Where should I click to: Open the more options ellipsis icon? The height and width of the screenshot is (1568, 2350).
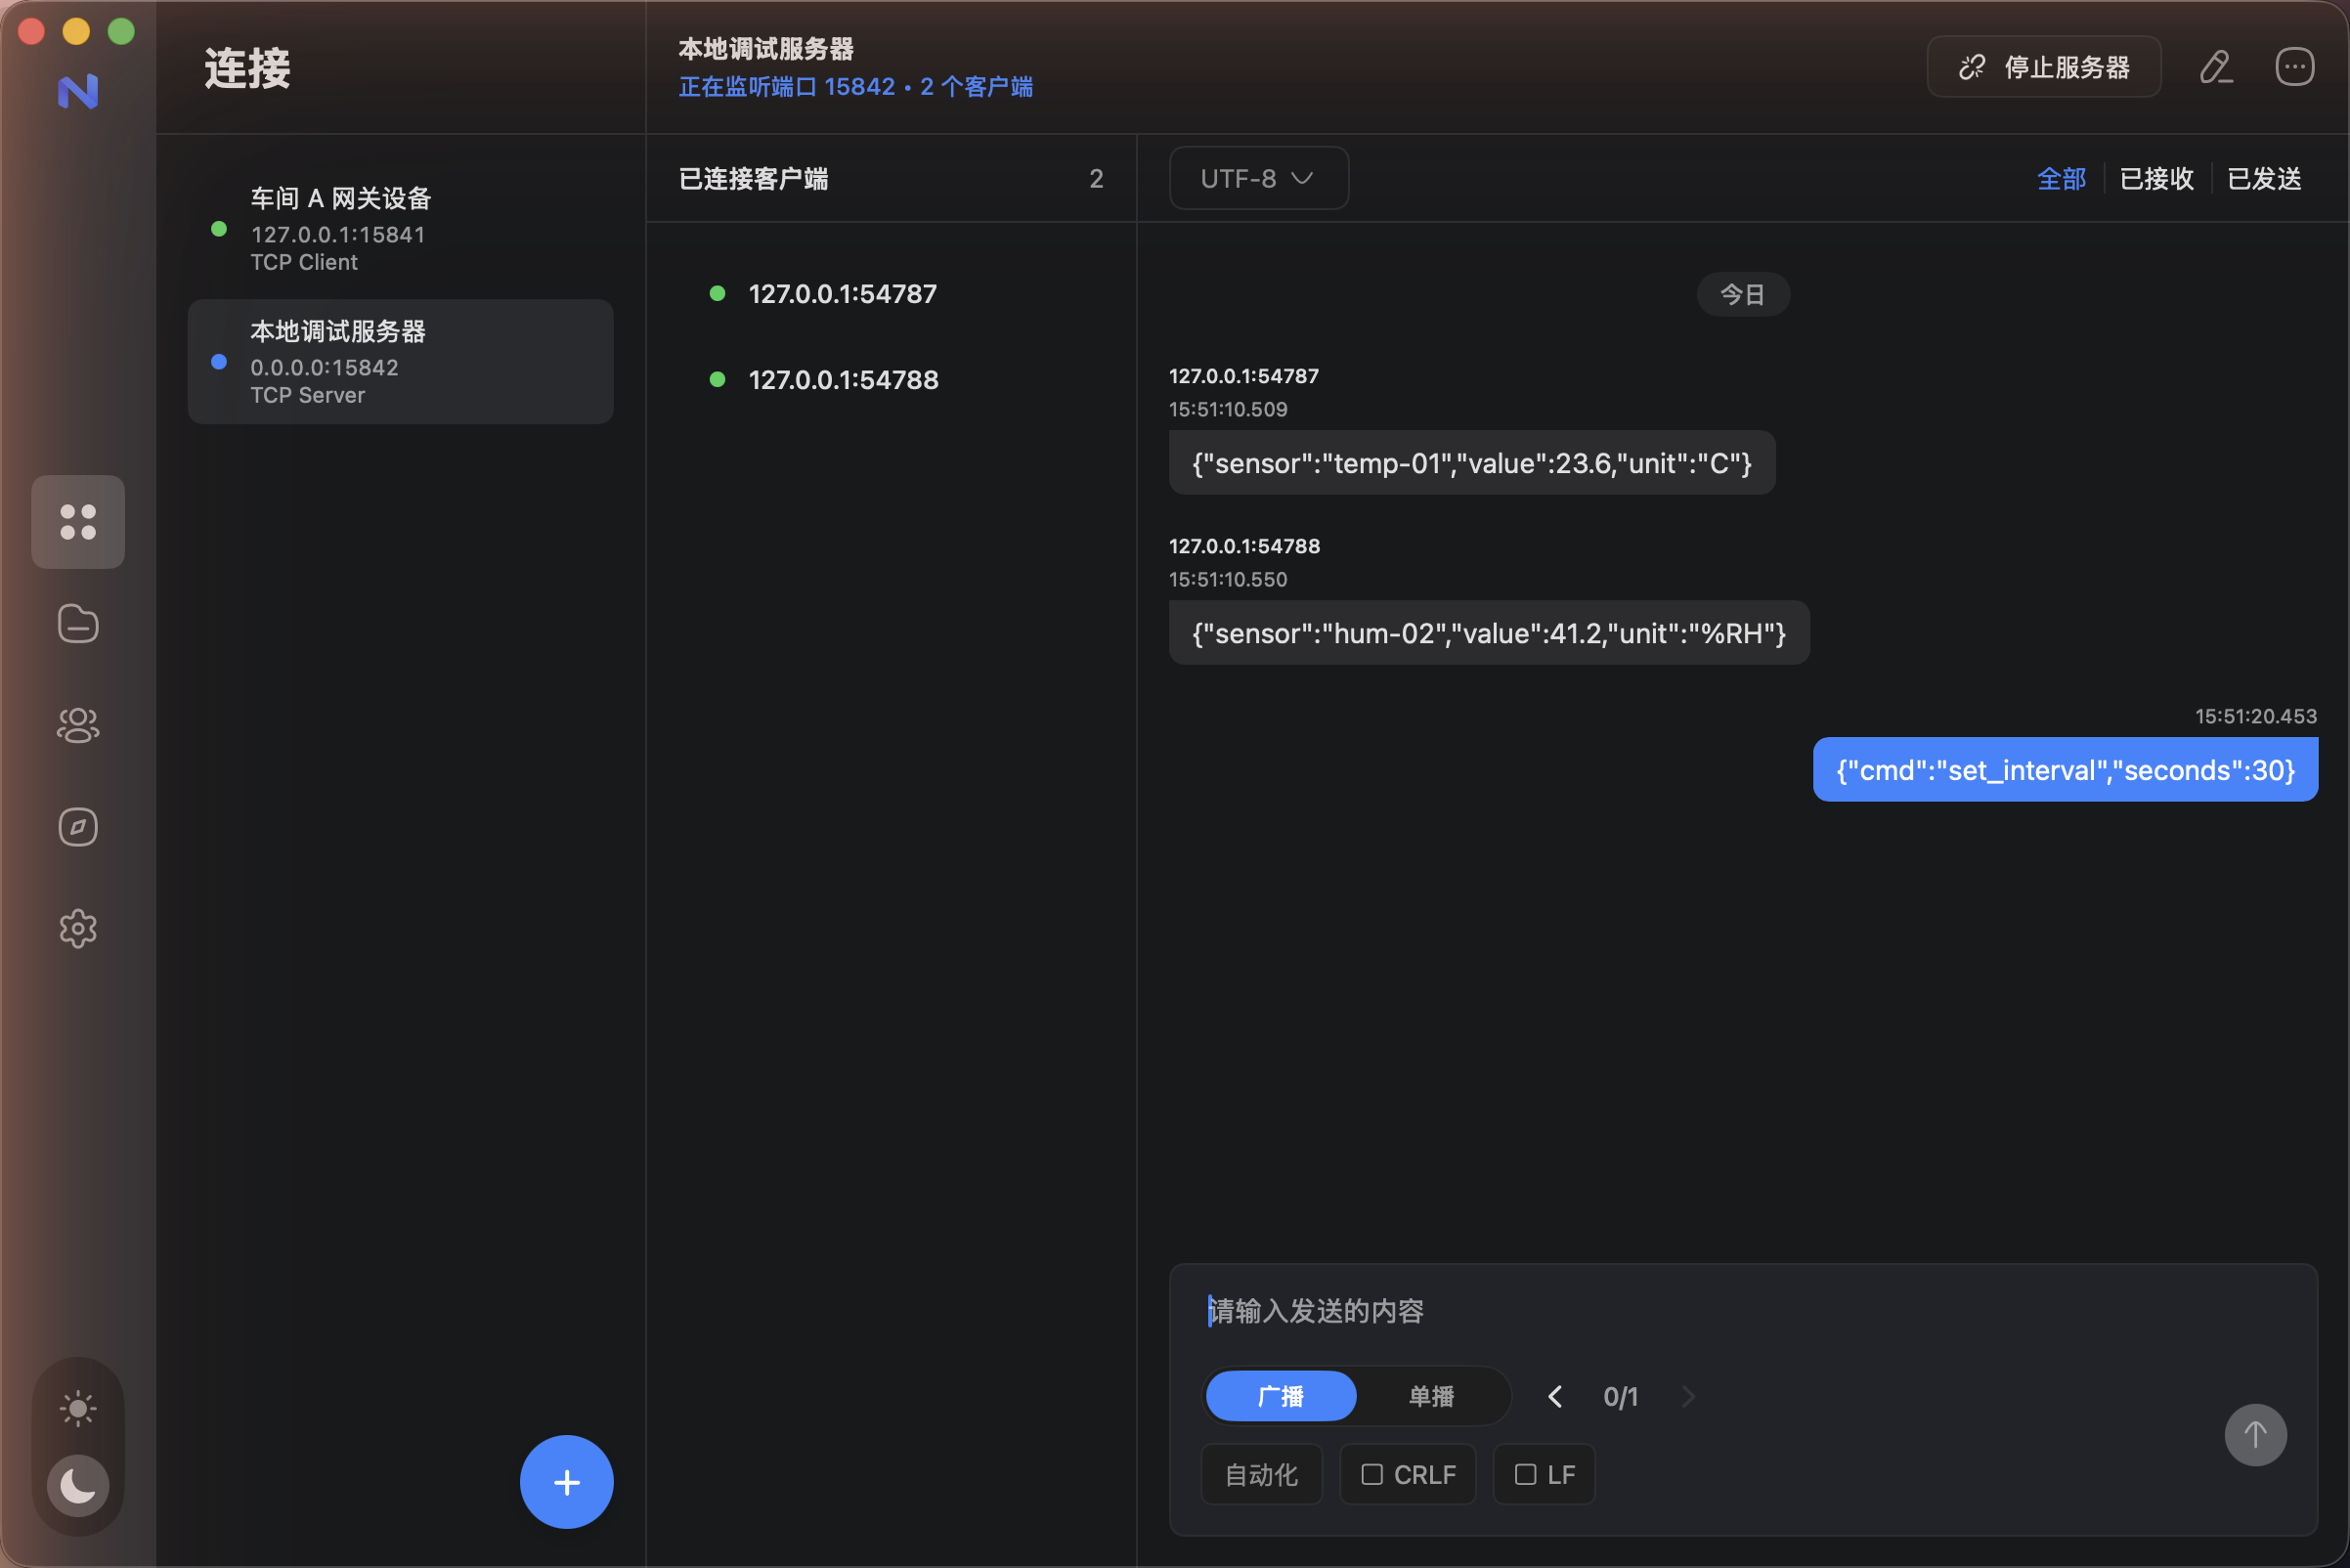click(x=2294, y=67)
